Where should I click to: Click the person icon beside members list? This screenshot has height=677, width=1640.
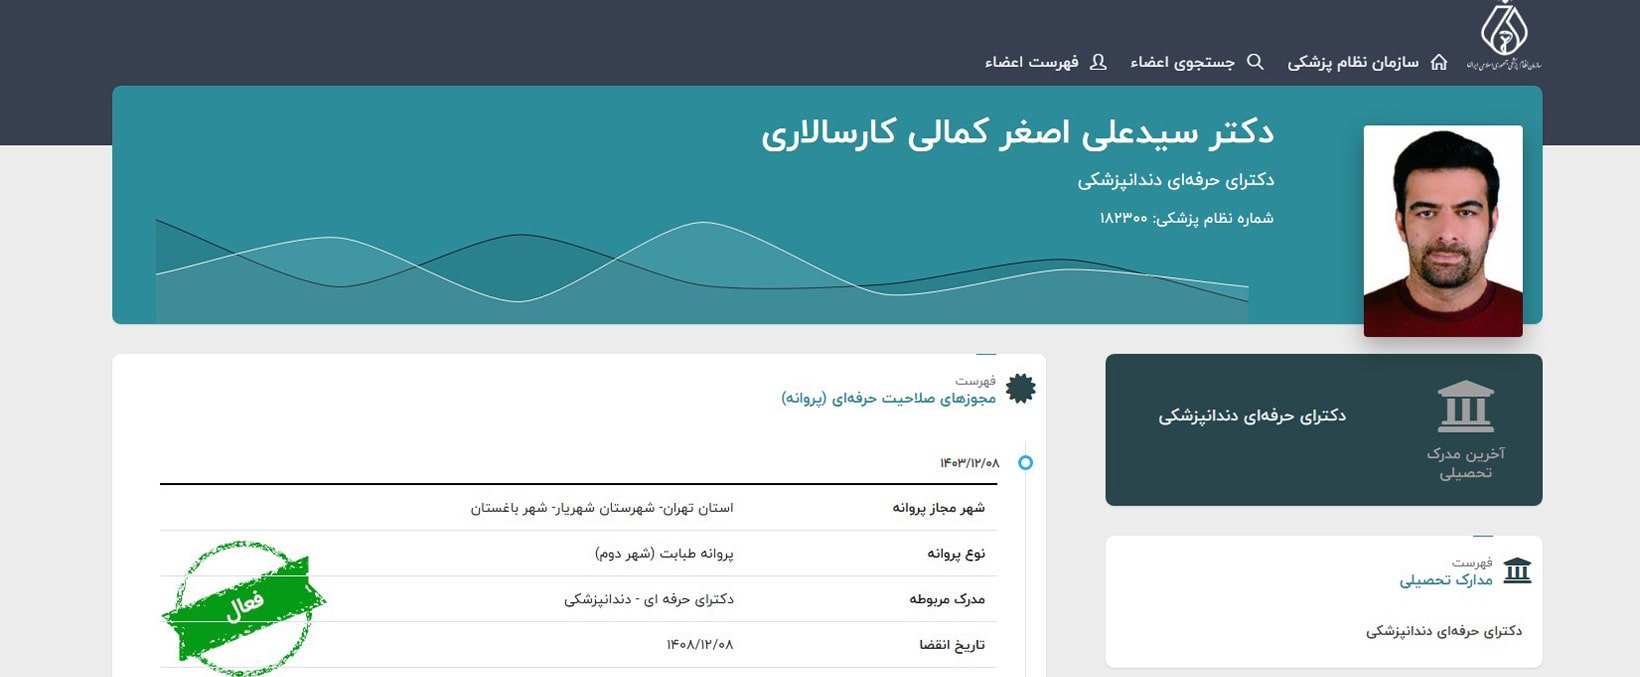(x=1098, y=62)
